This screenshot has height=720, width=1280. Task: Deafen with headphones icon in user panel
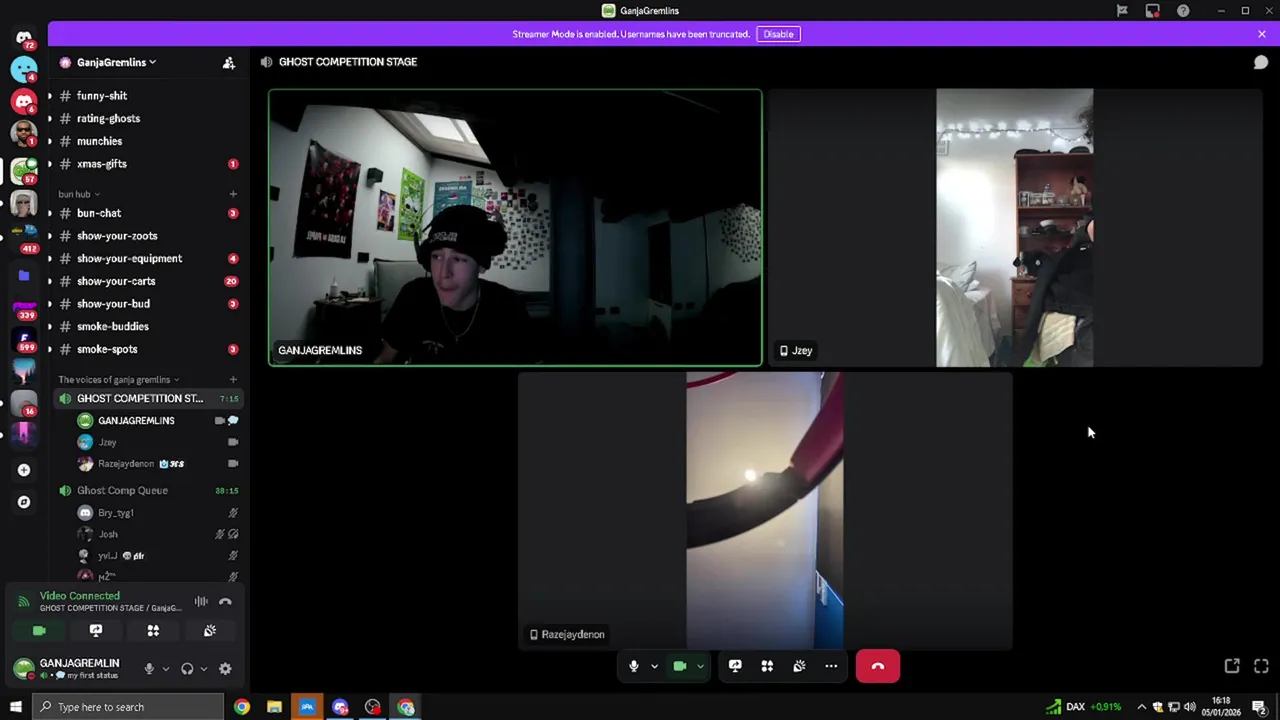point(187,669)
